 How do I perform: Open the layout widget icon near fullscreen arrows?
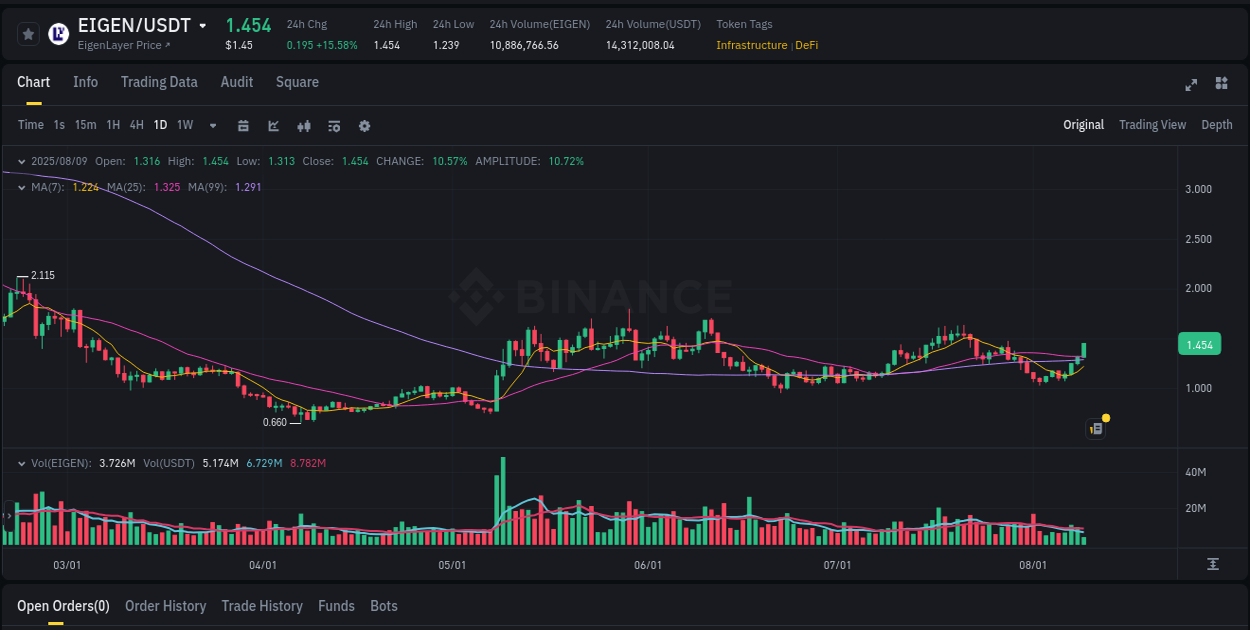[1221, 85]
